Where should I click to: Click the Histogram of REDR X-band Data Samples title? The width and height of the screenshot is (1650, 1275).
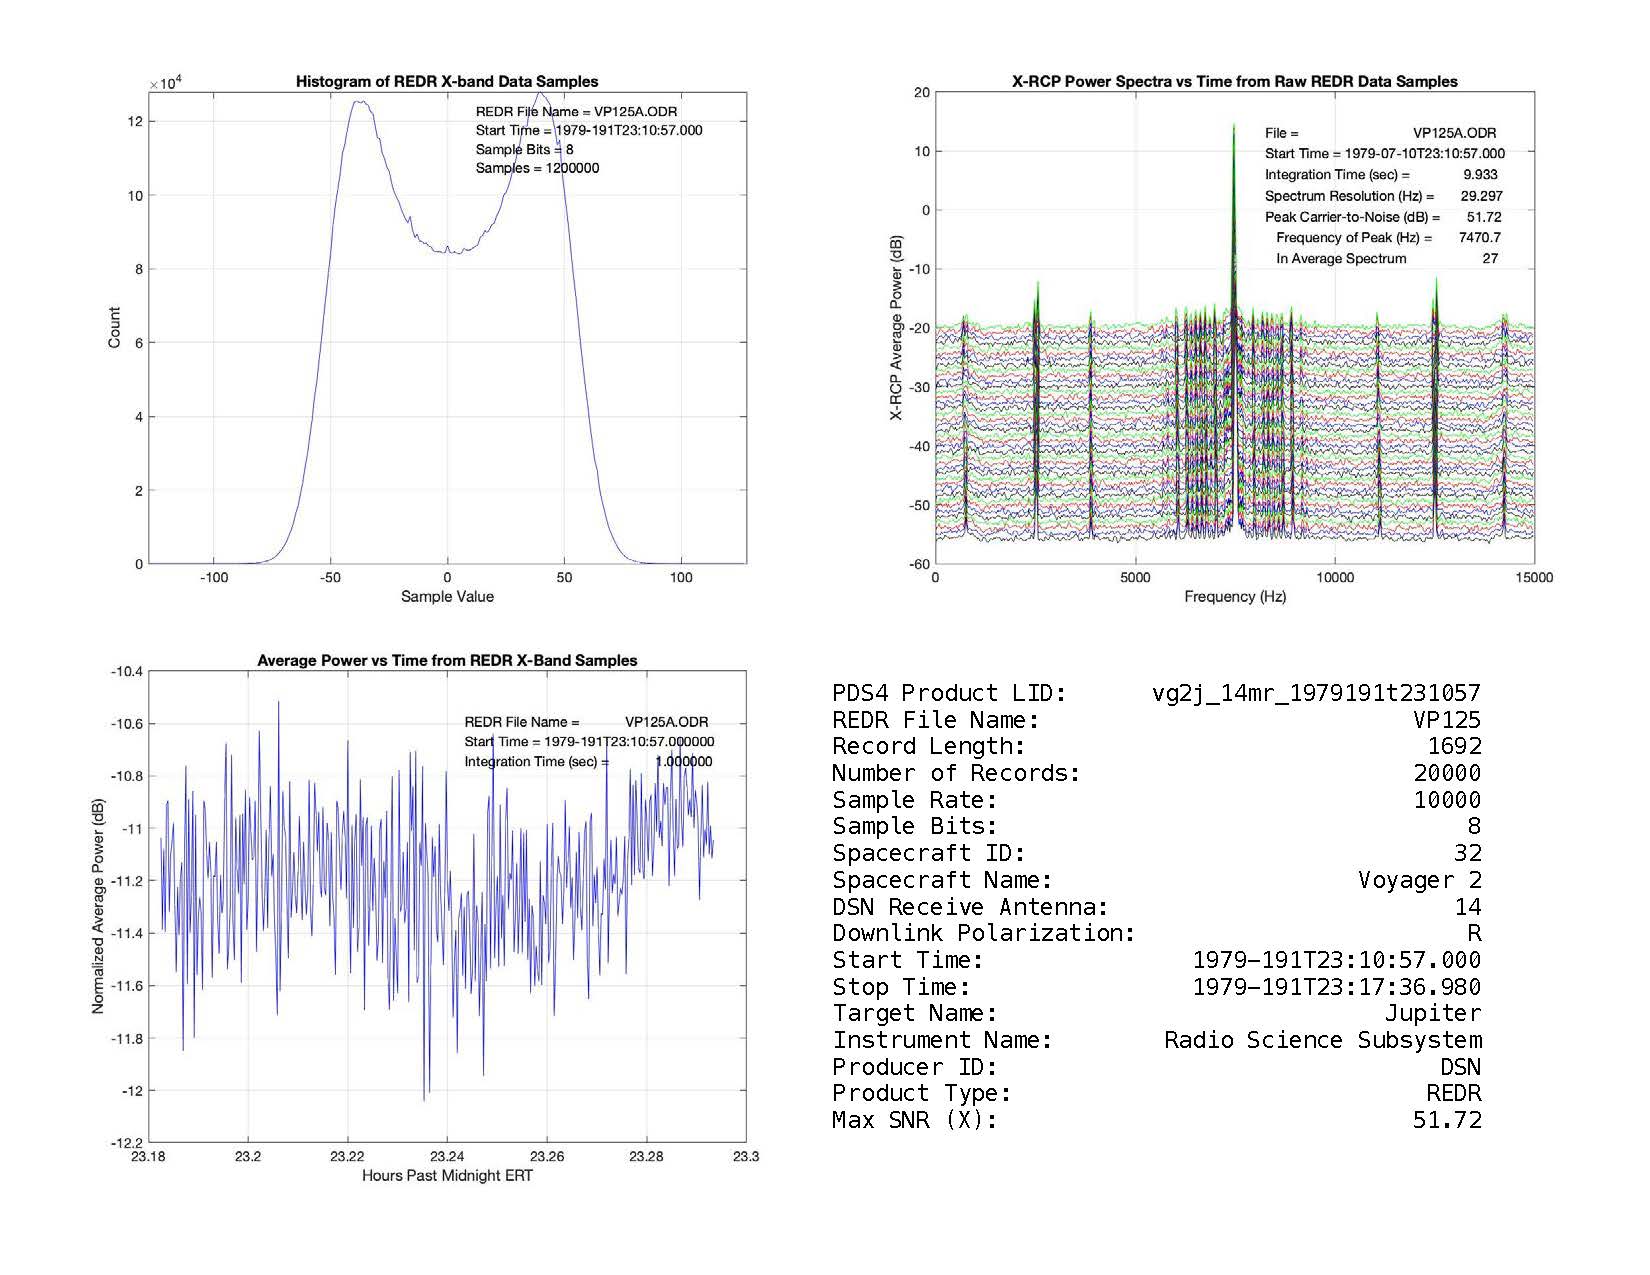[447, 82]
